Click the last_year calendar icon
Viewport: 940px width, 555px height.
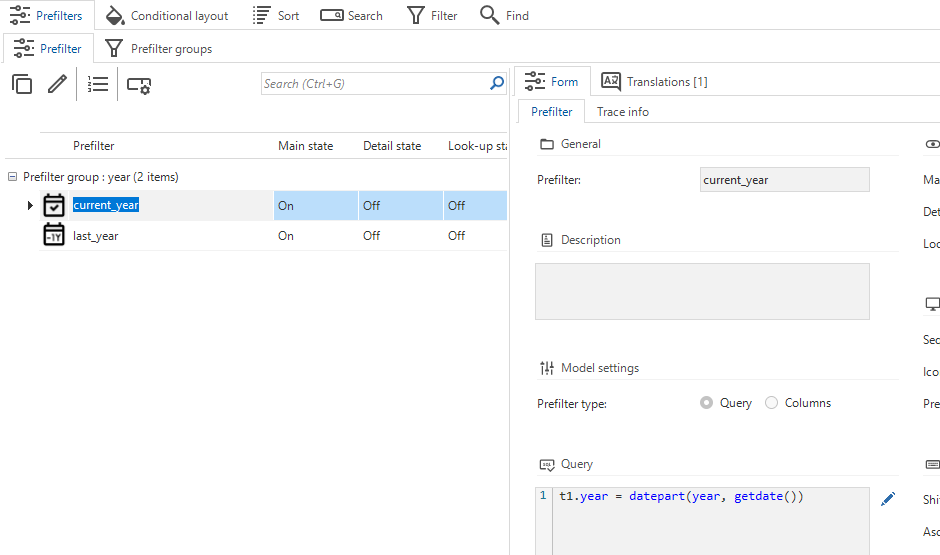tap(54, 235)
